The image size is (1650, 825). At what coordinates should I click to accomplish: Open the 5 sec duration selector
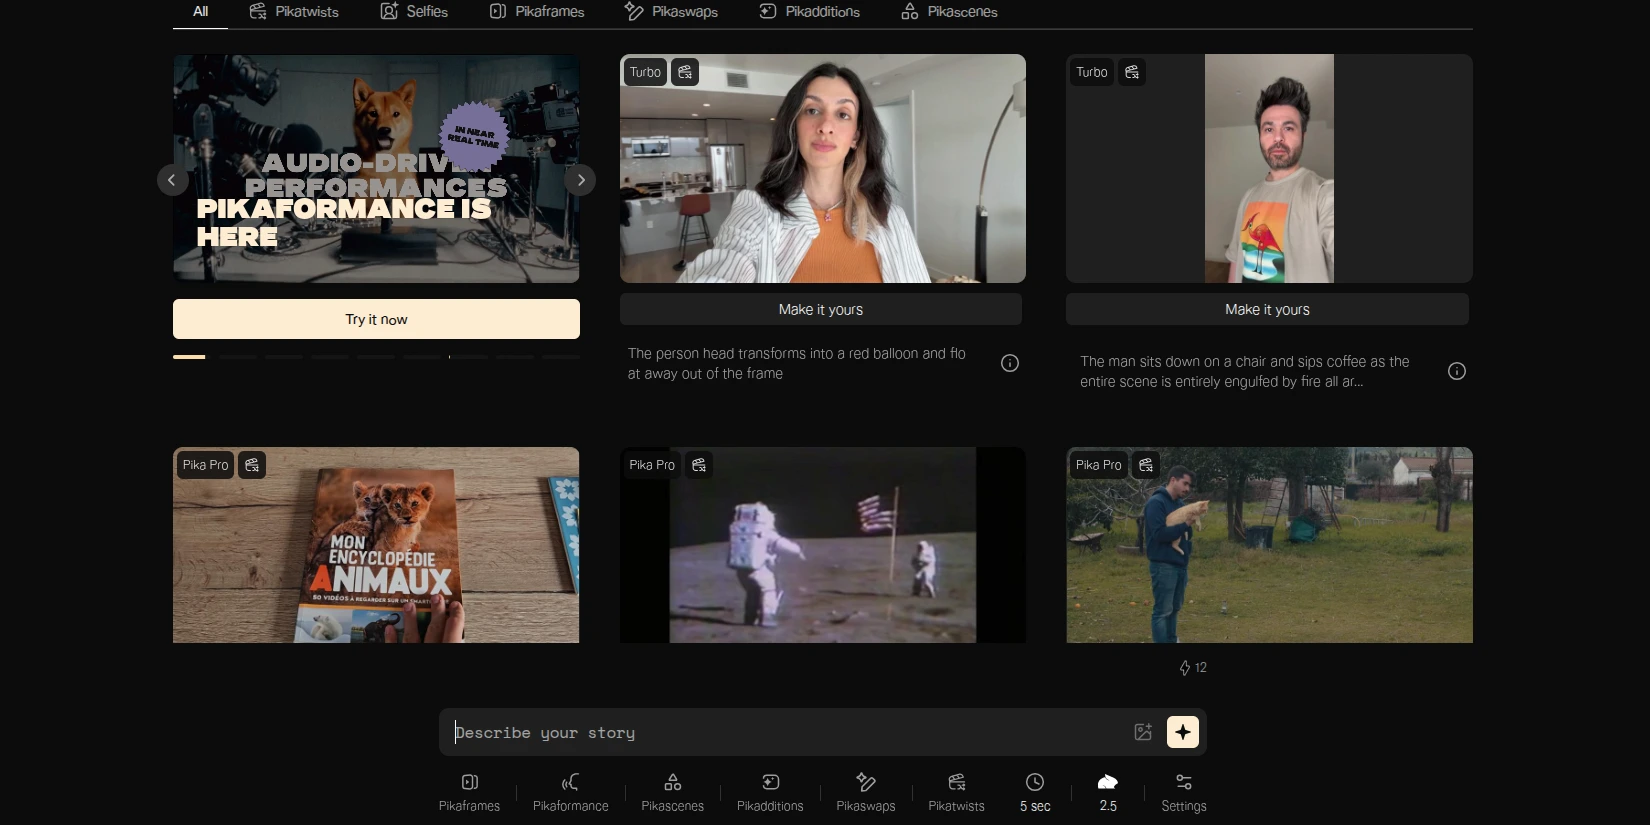click(1035, 792)
